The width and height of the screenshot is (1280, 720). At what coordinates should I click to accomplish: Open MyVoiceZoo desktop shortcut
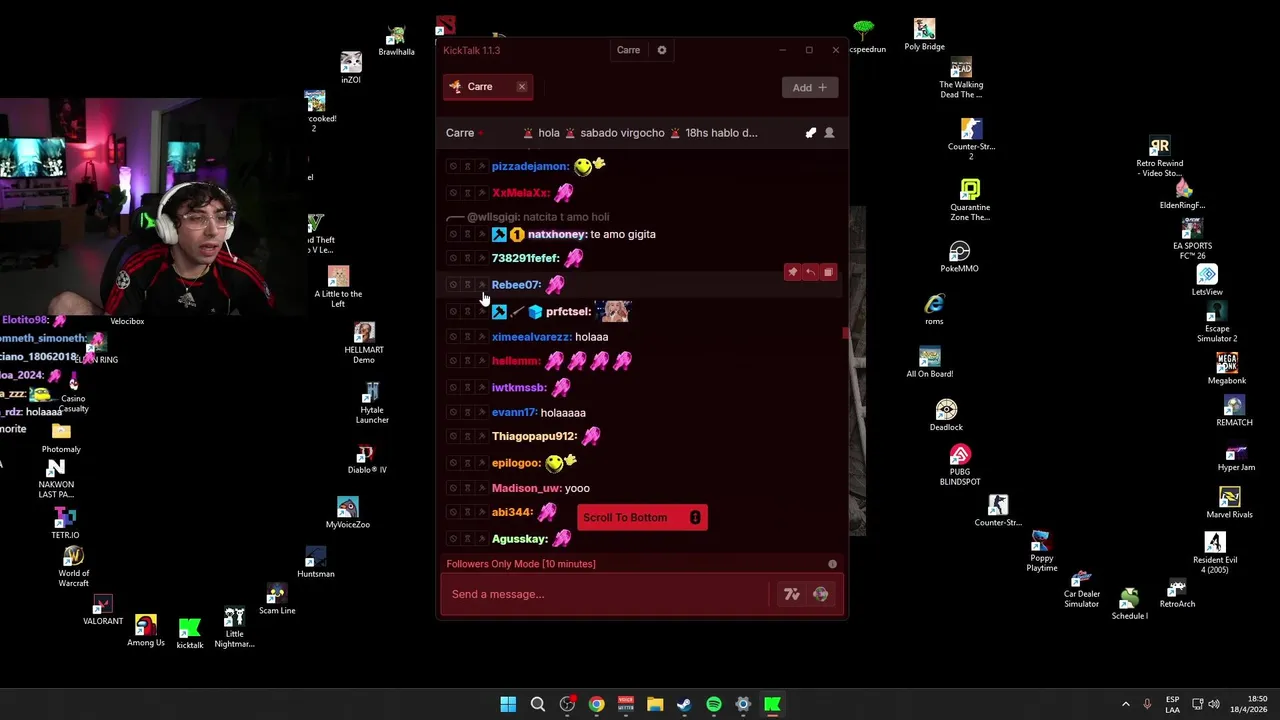pyautogui.click(x=348, y=513)
